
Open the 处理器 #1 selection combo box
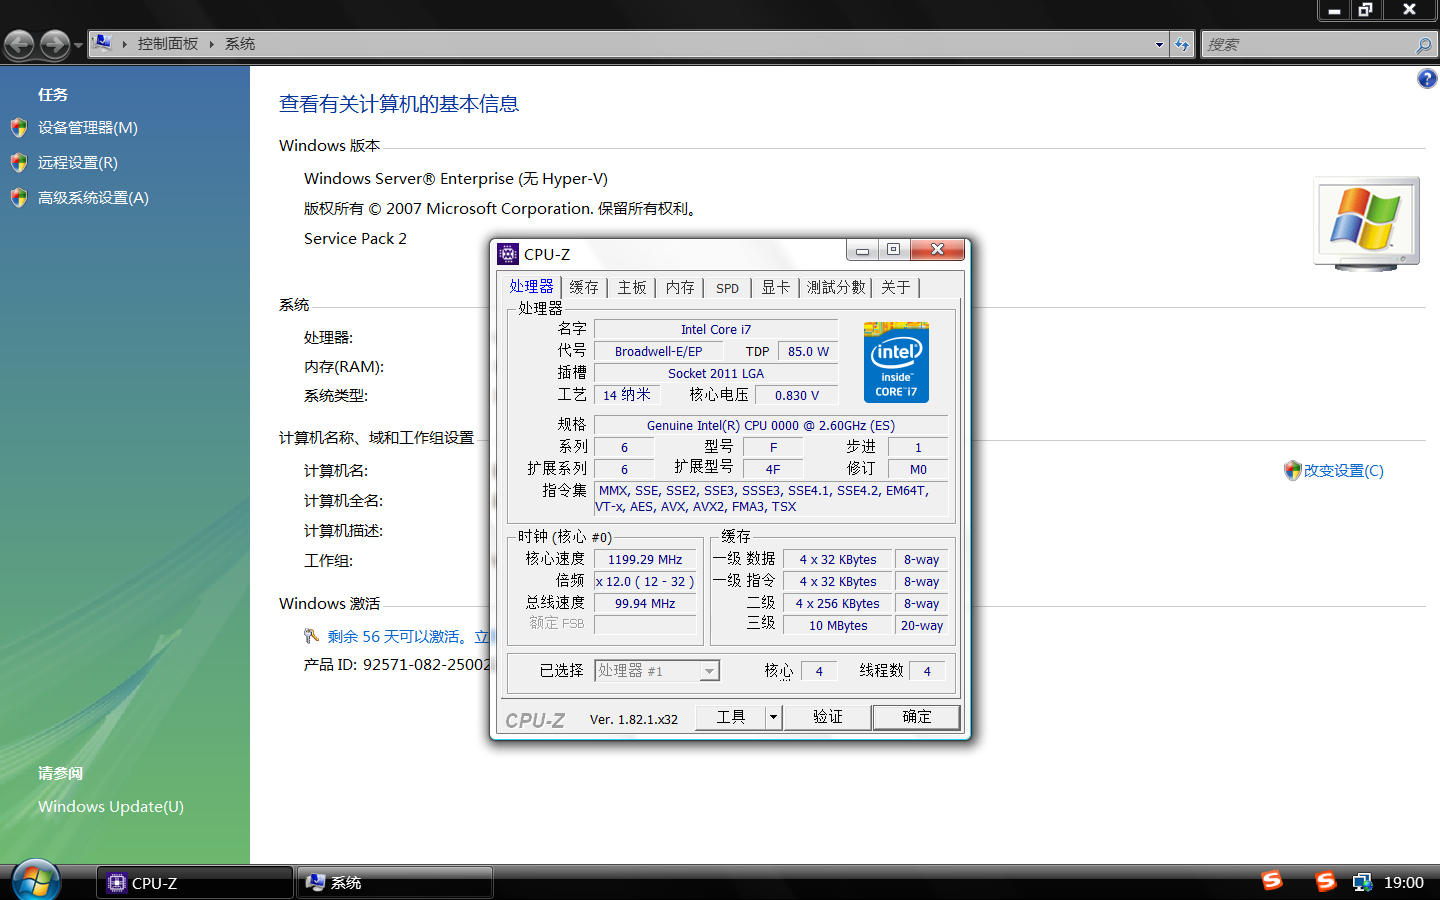657,671
